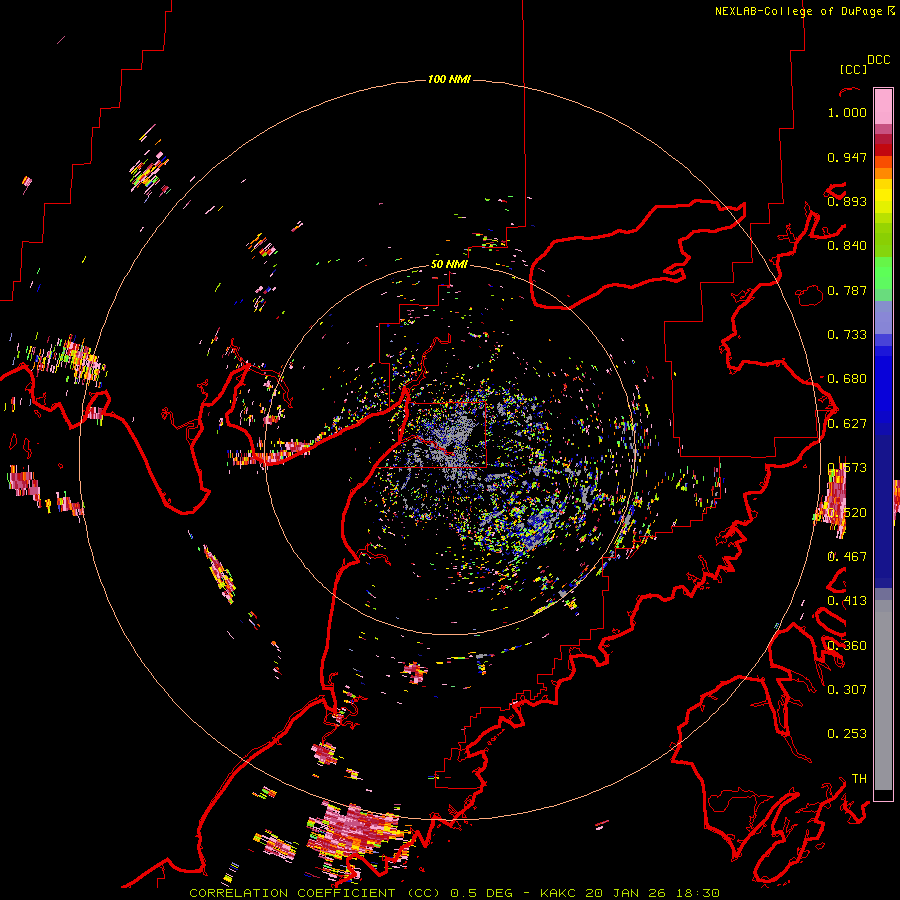Click the 18:30 timestamp in the caption
Image resolution: width=900 pixels, height=900 pixels.
(x=697, y=893)
